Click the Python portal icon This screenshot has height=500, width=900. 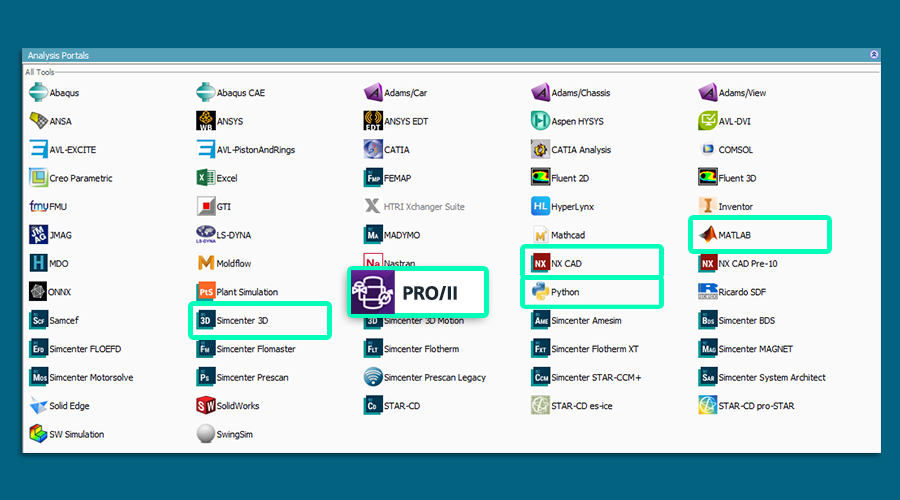point(540,292)
